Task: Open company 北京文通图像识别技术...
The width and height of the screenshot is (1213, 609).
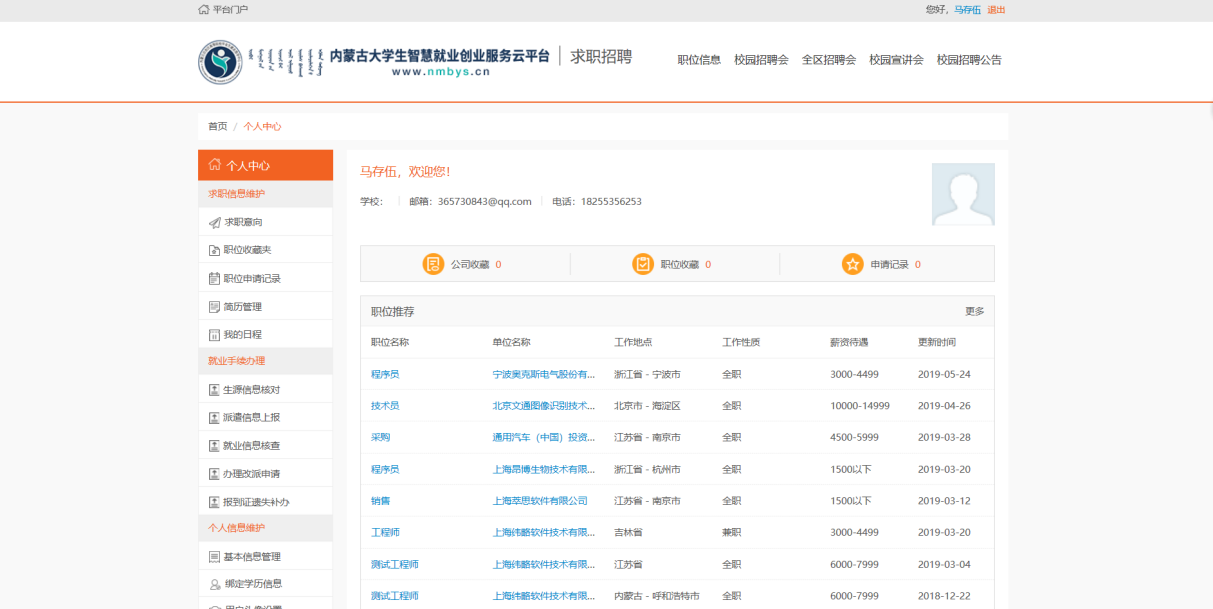Action: (544, 406)
